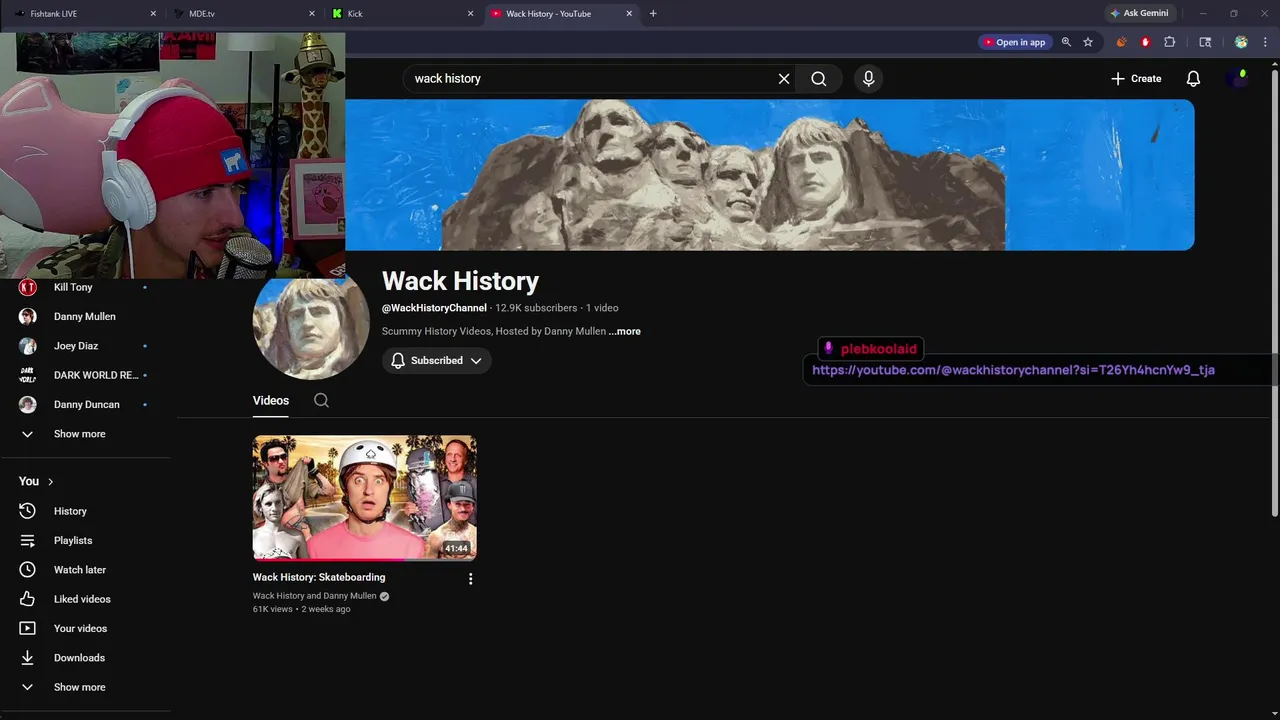
Task: Search within channel magnifier icon
Action: [x=321, y=400]
